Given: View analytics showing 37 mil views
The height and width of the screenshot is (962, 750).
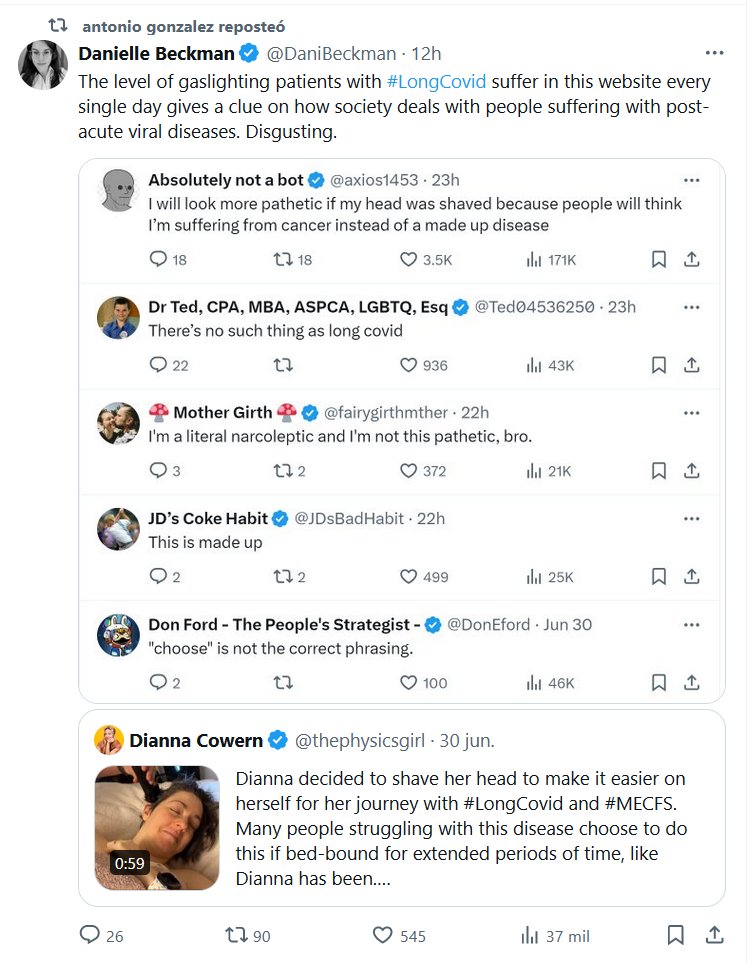Looking at the screenshot, I should (530, 935).
